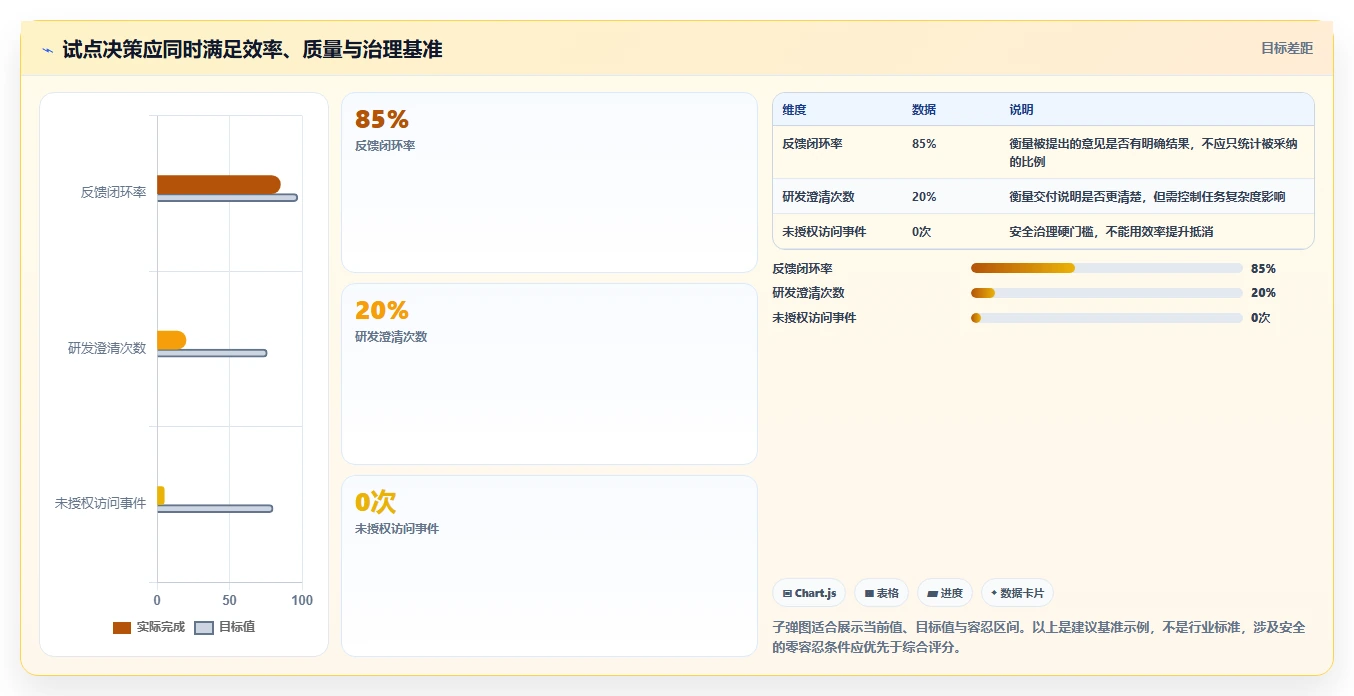Click the 反馈闭环率 cell in the table
This screenshot has height=696, width=1354.
coord(812,144)
